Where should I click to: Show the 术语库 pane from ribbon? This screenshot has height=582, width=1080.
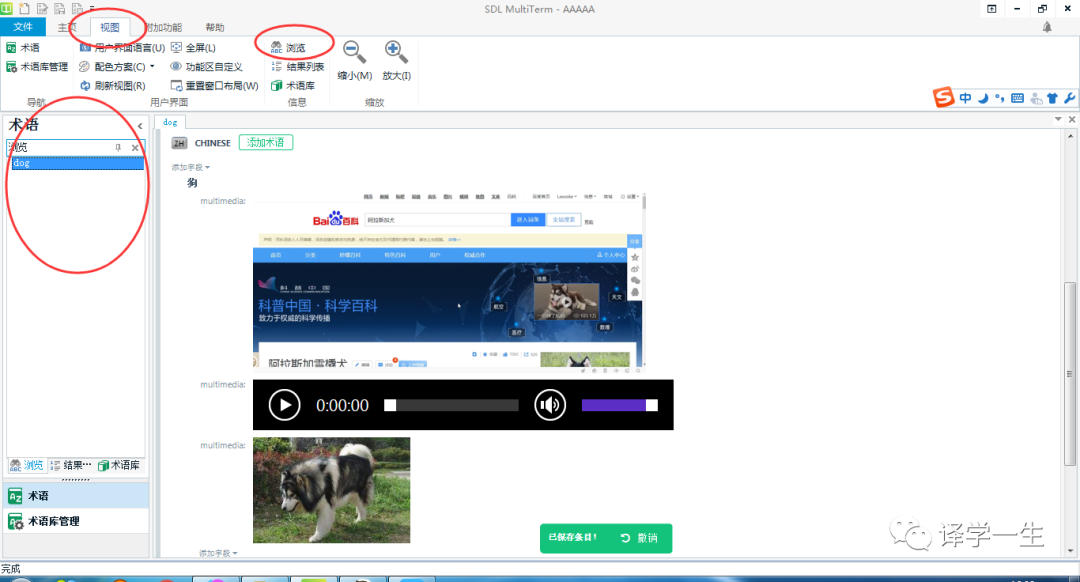pyautogui.click(x=293, y=85)
